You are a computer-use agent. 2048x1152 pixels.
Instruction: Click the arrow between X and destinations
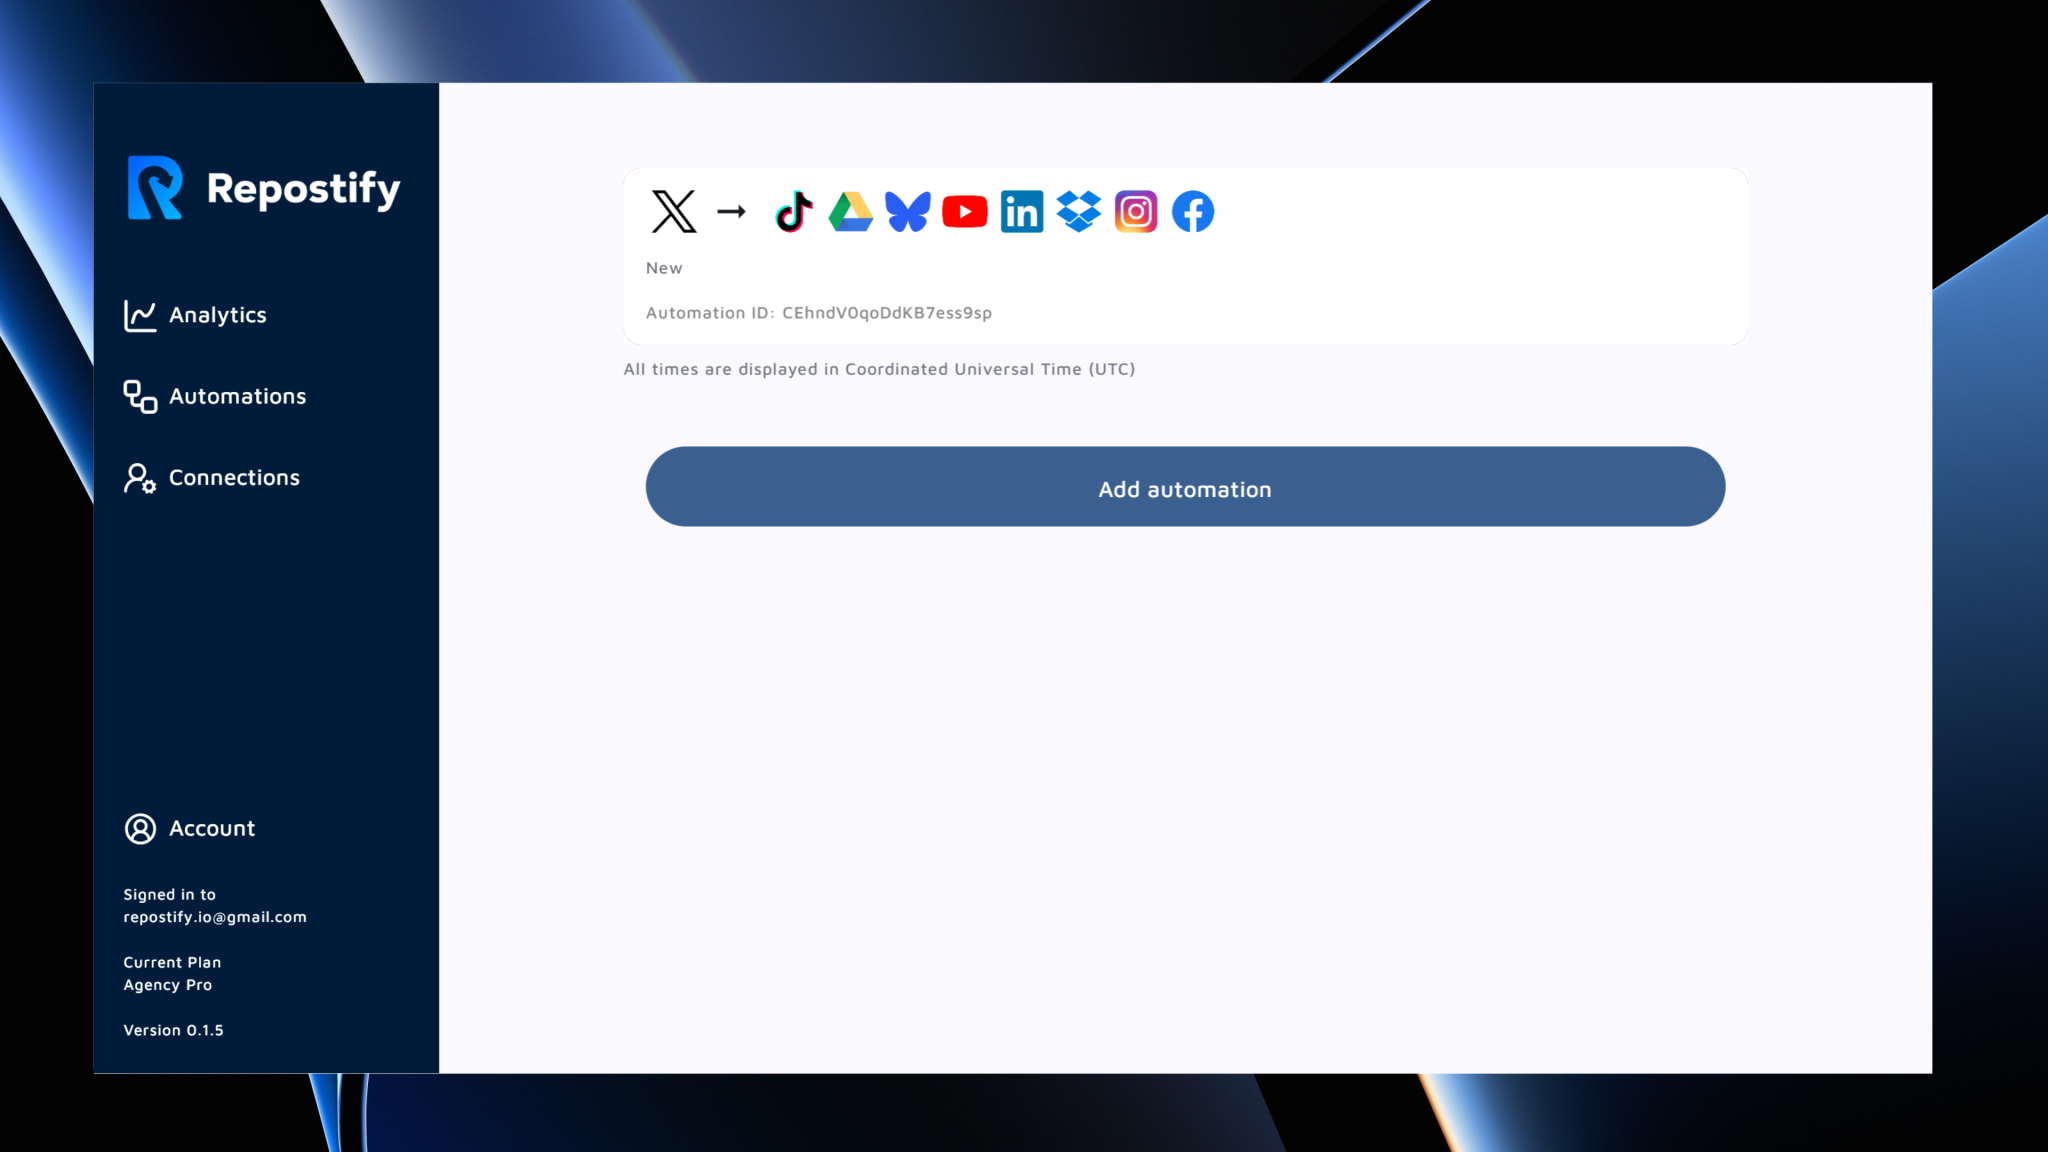coord(731,211)
